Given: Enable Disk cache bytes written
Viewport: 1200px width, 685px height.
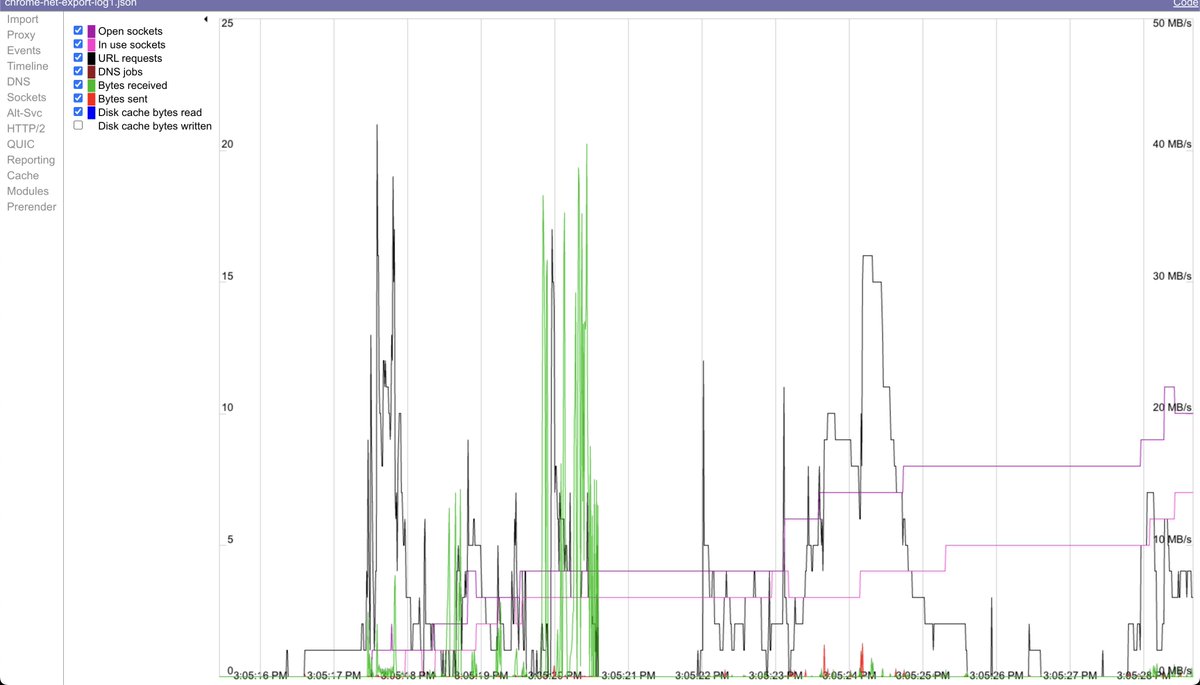Looking at the screenshot, I should [x=78, y=125].
